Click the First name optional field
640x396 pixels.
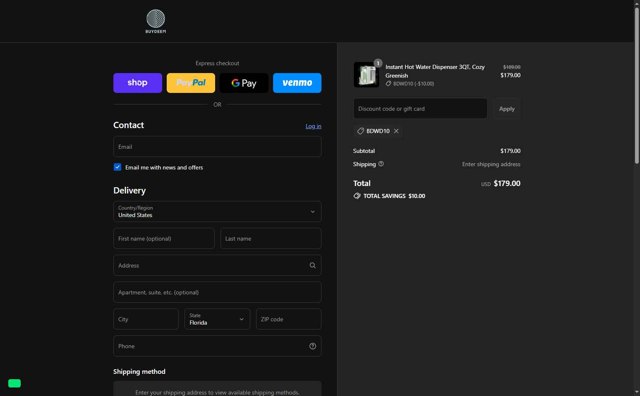tap(164, 238)
